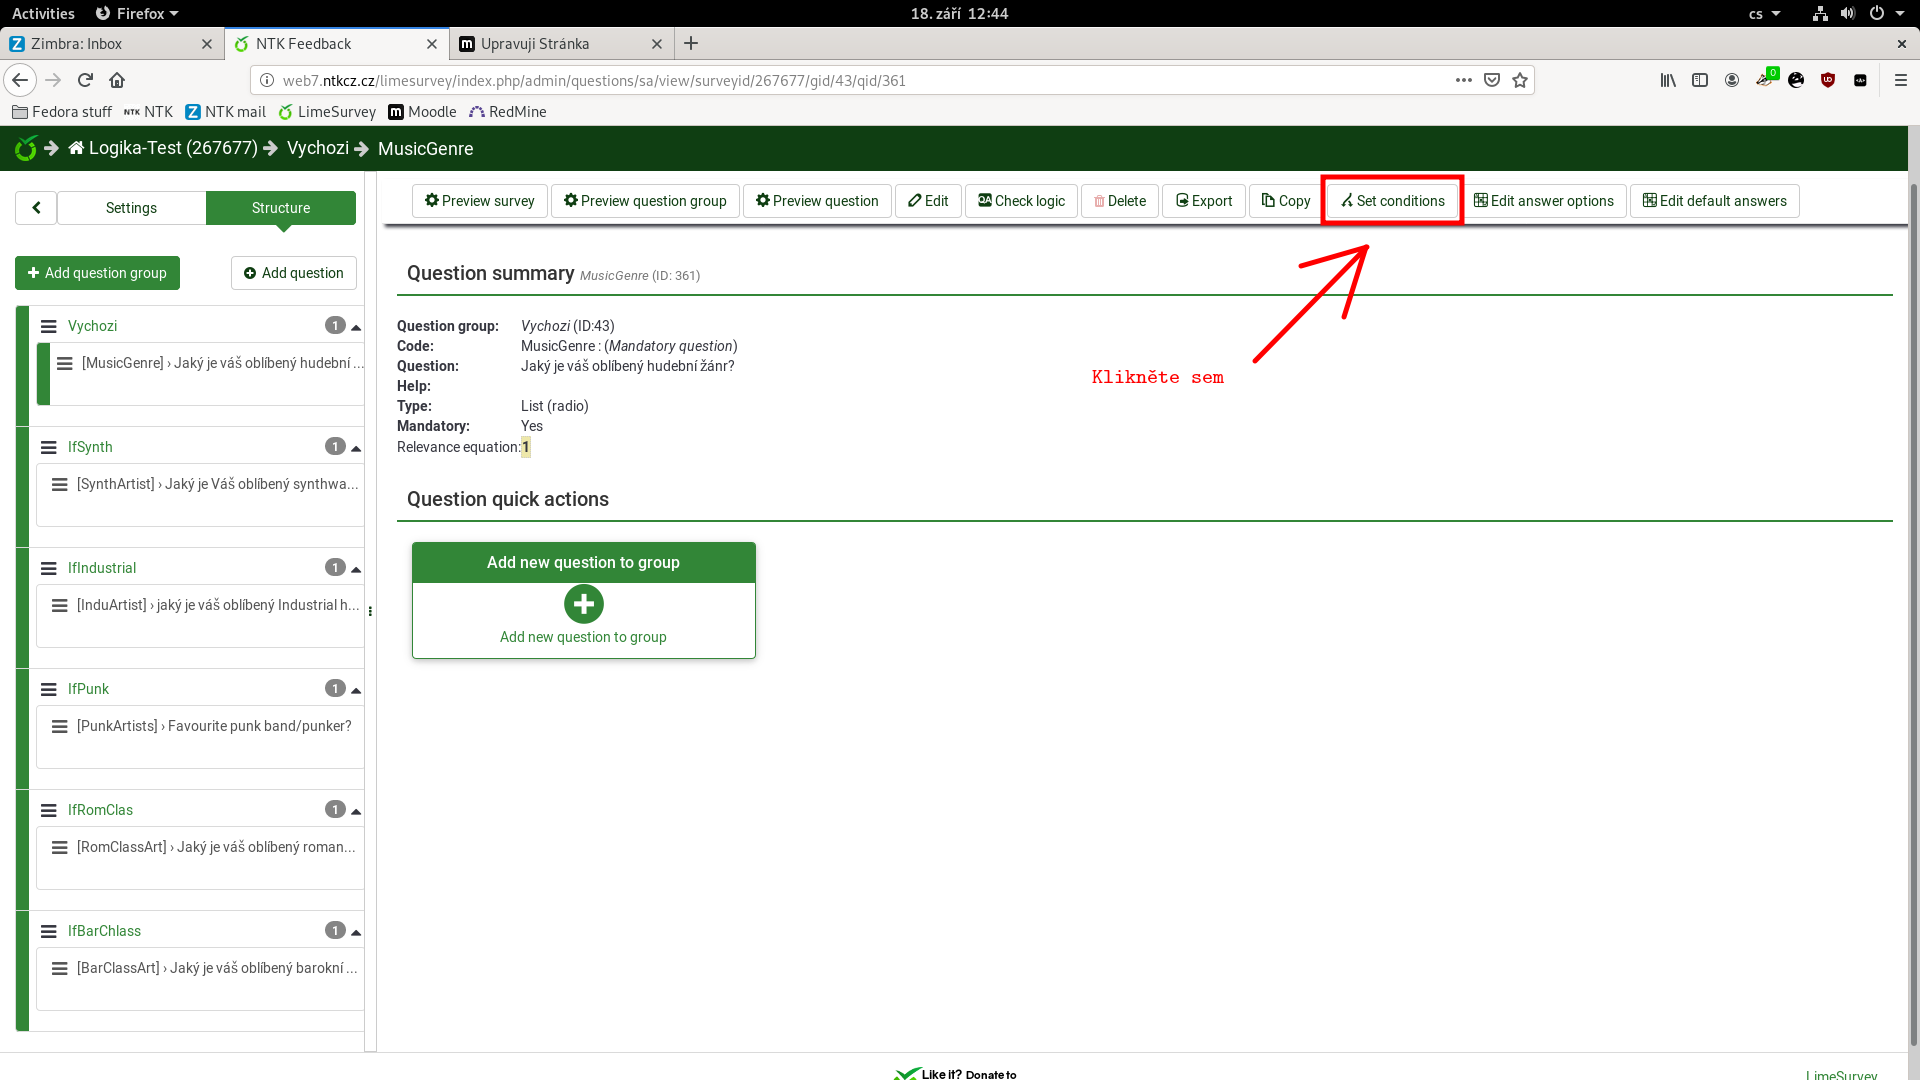Click the LimeSurvey logo in green header
This screenshot has width=1920, height=1080.
(x=26, y=149)
